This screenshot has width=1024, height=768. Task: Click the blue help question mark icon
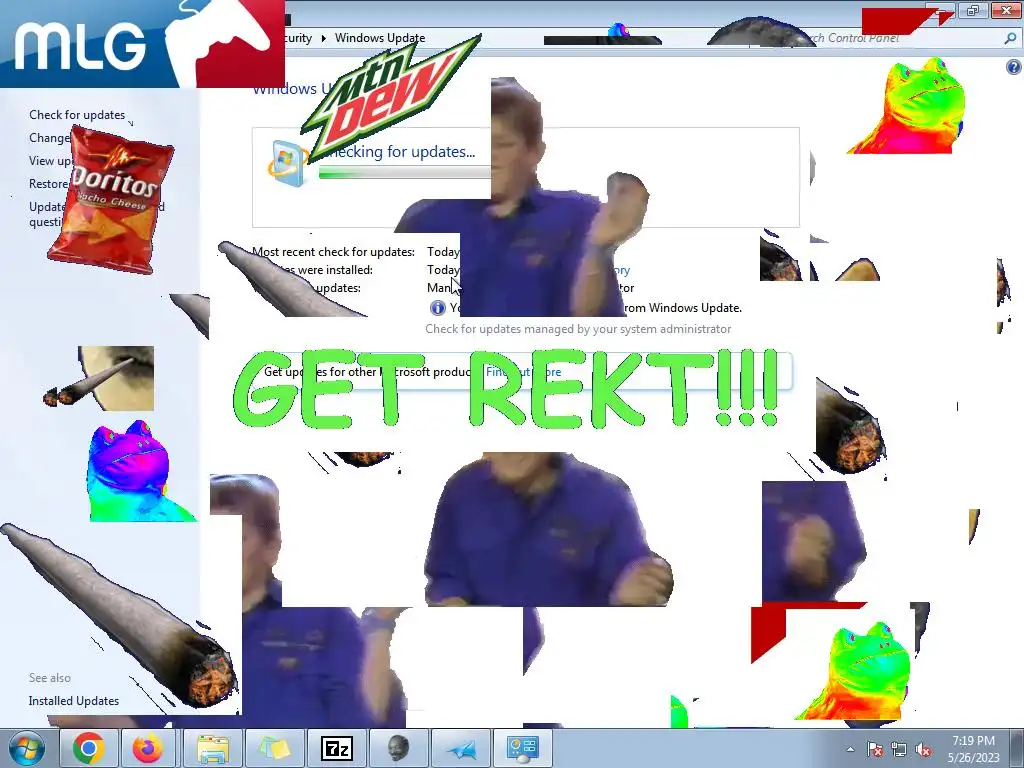(x=1013, y=67)
